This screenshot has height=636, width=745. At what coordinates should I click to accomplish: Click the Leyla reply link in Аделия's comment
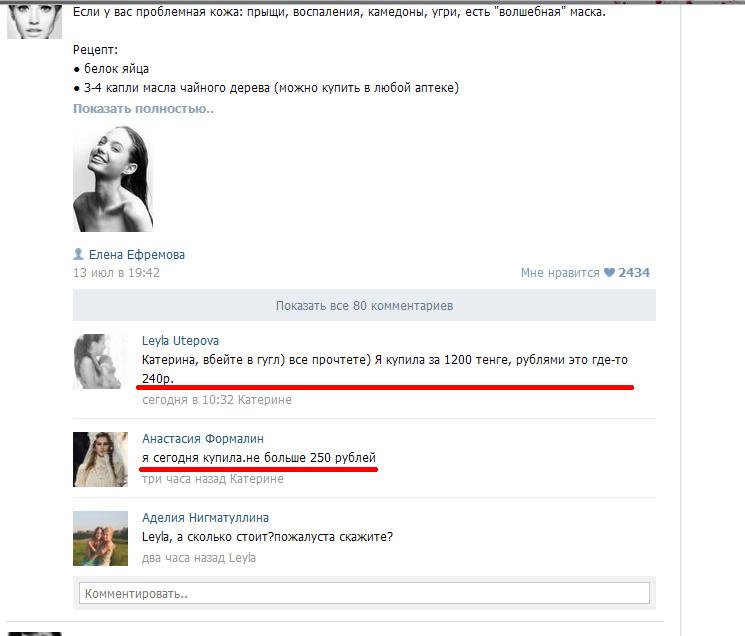(242, 558)
